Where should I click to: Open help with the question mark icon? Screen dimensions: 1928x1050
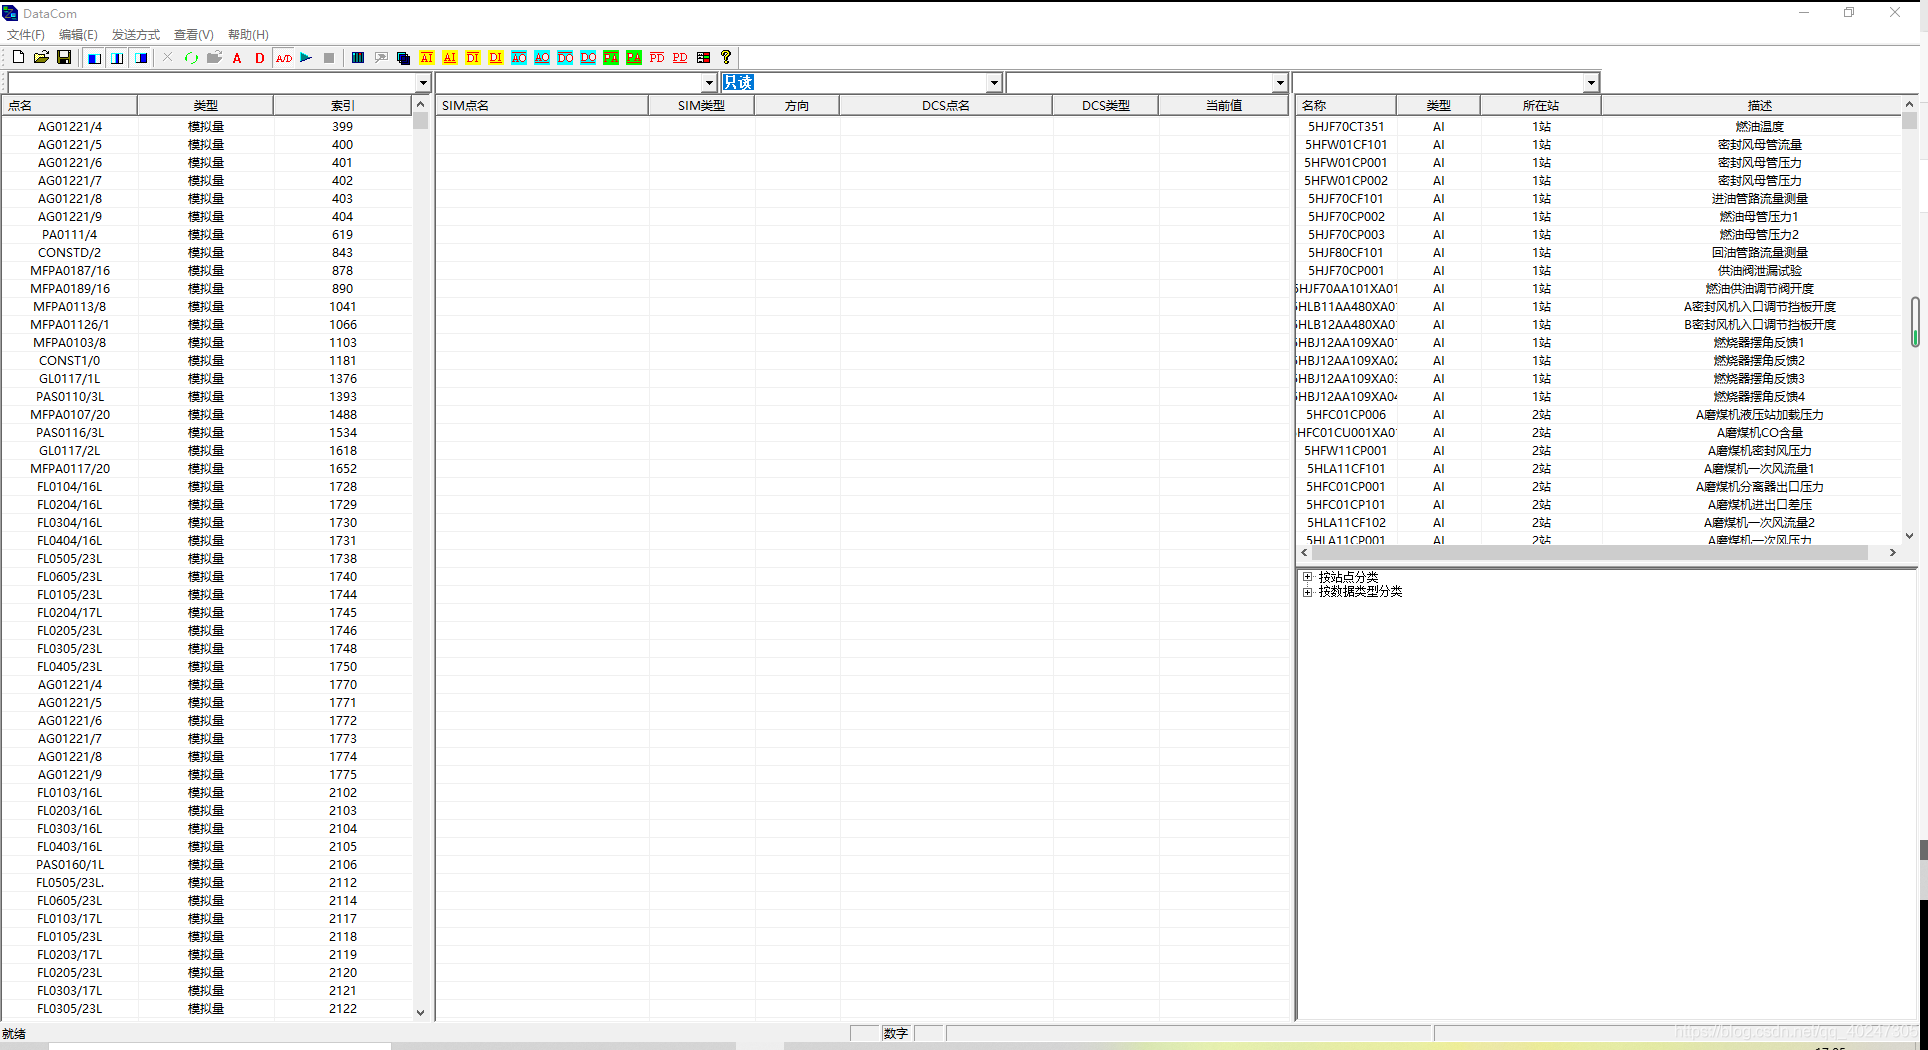726,58
